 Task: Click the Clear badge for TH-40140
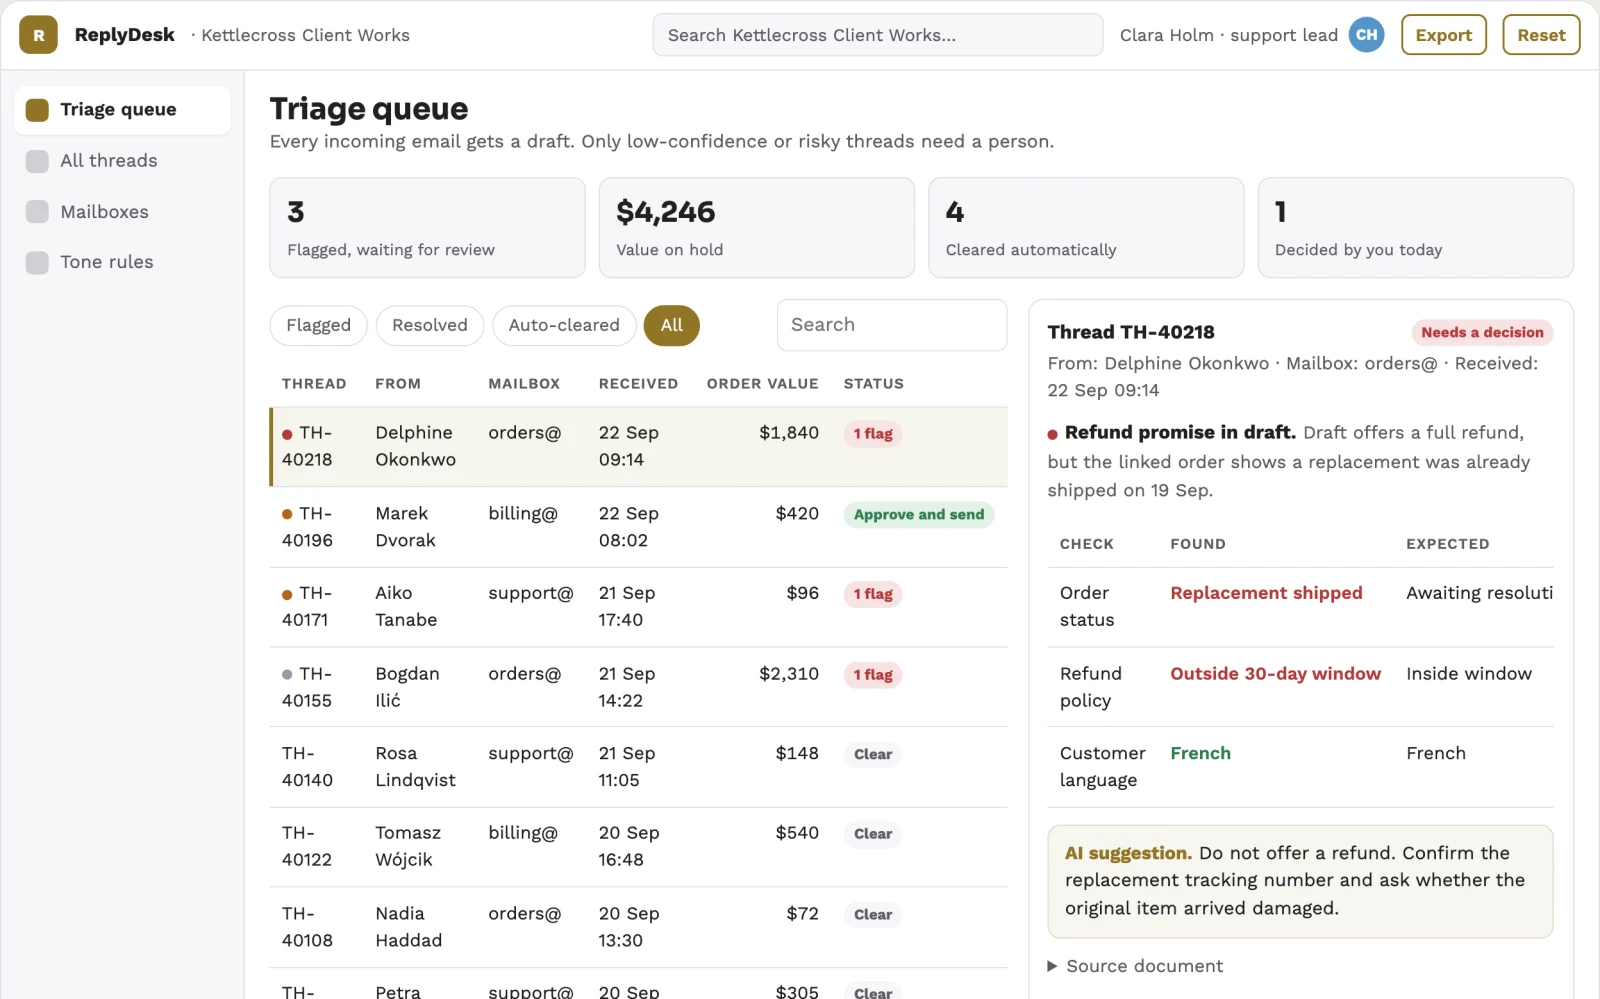[873, 754]
